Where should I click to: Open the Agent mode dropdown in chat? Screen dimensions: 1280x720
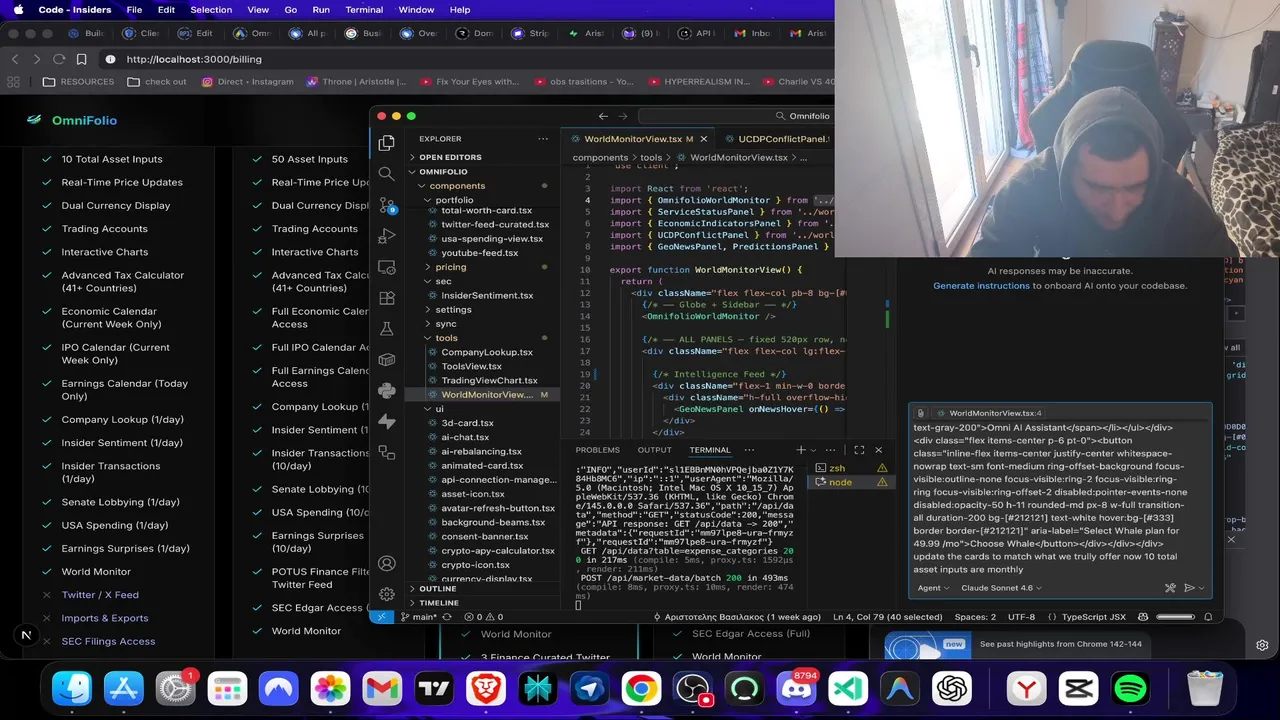point(932,588)
